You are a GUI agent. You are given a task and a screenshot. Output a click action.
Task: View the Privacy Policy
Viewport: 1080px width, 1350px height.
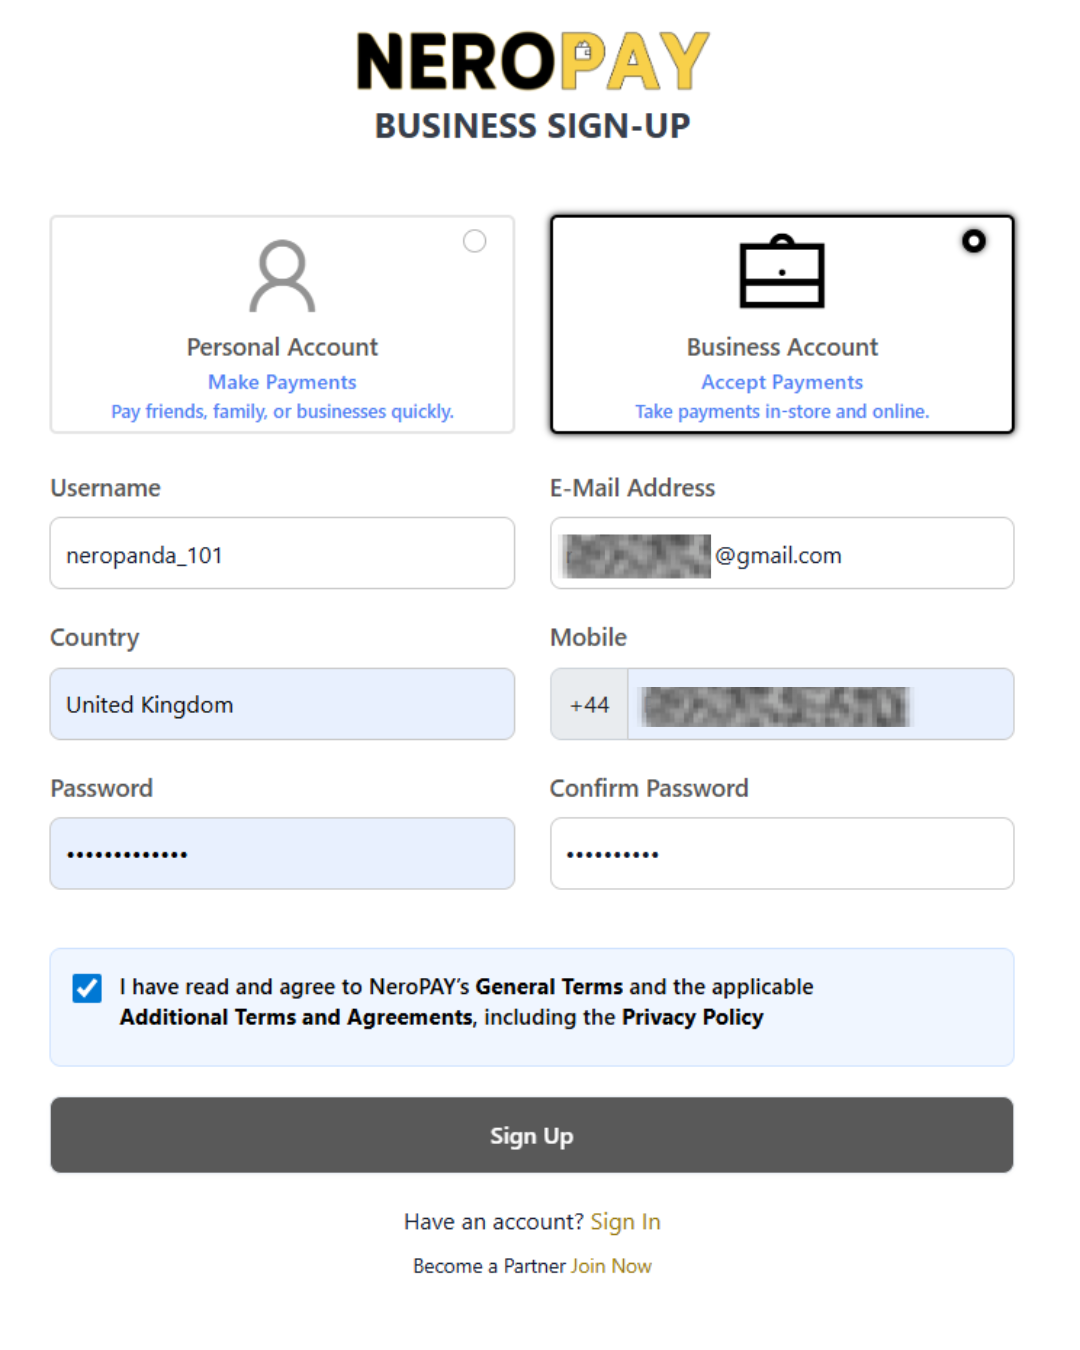click(692, 1017)
